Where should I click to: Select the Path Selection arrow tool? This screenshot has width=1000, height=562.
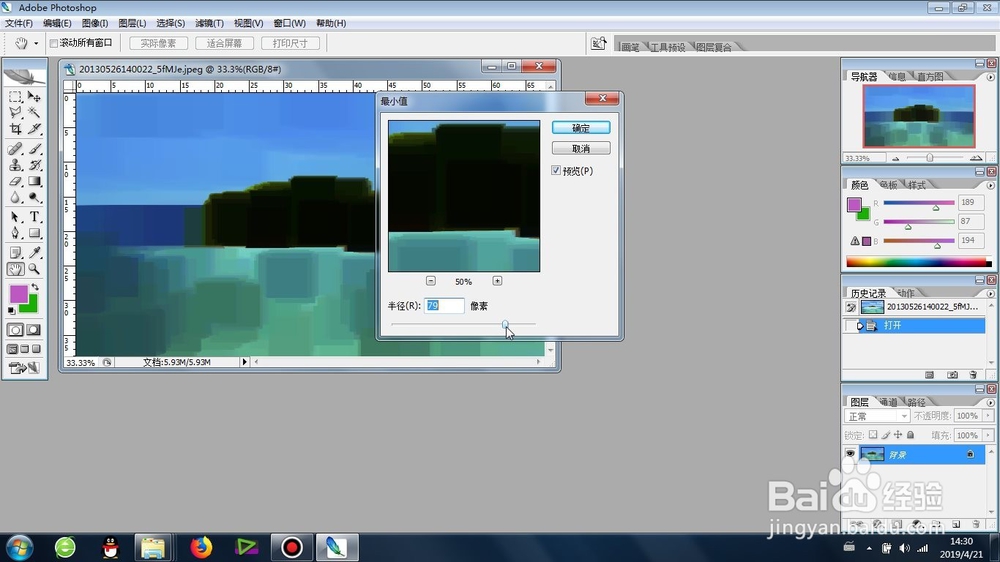tap(15, 218)
